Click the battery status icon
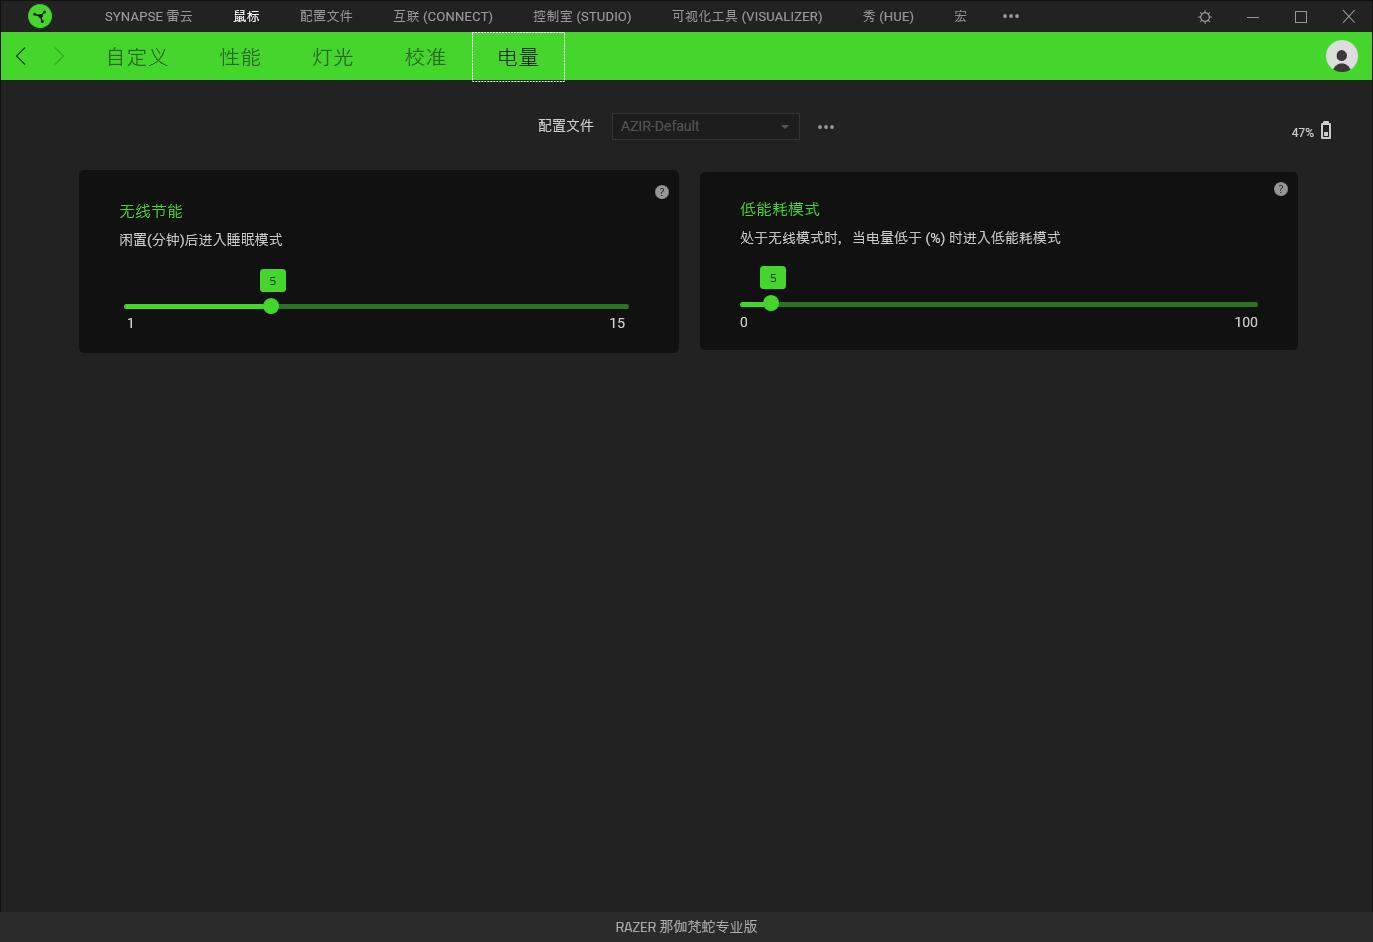The height and width of the screenshot is (942, 1373). pos(1326,130)
